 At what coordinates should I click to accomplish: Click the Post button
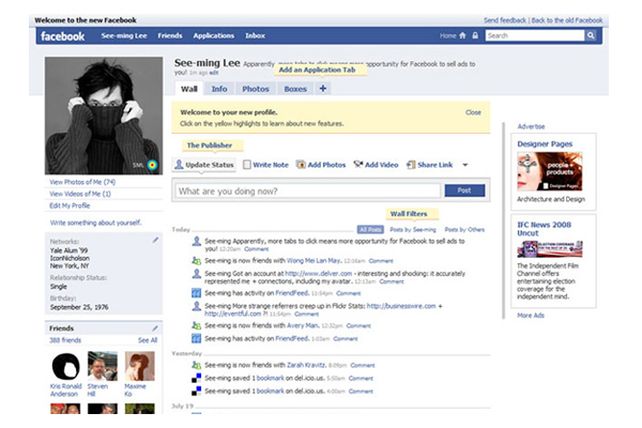(x=464, y=190)
